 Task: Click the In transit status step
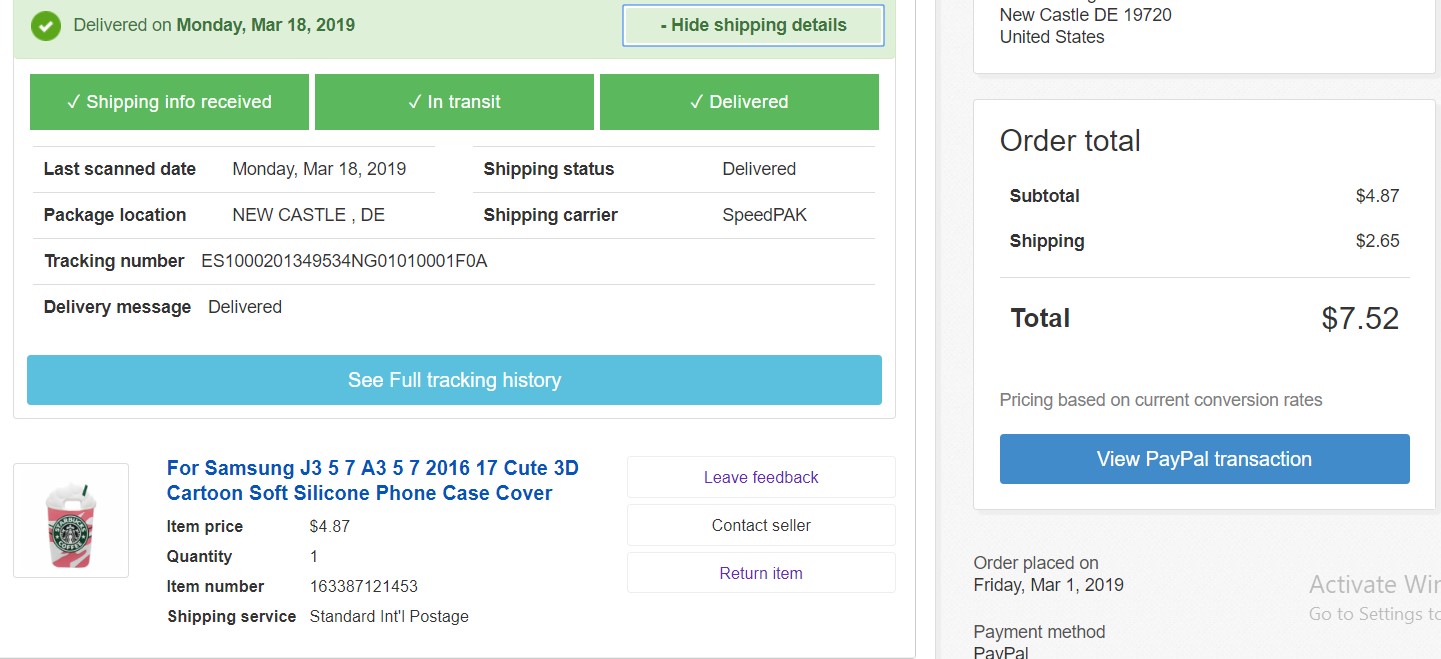[454, 102]
